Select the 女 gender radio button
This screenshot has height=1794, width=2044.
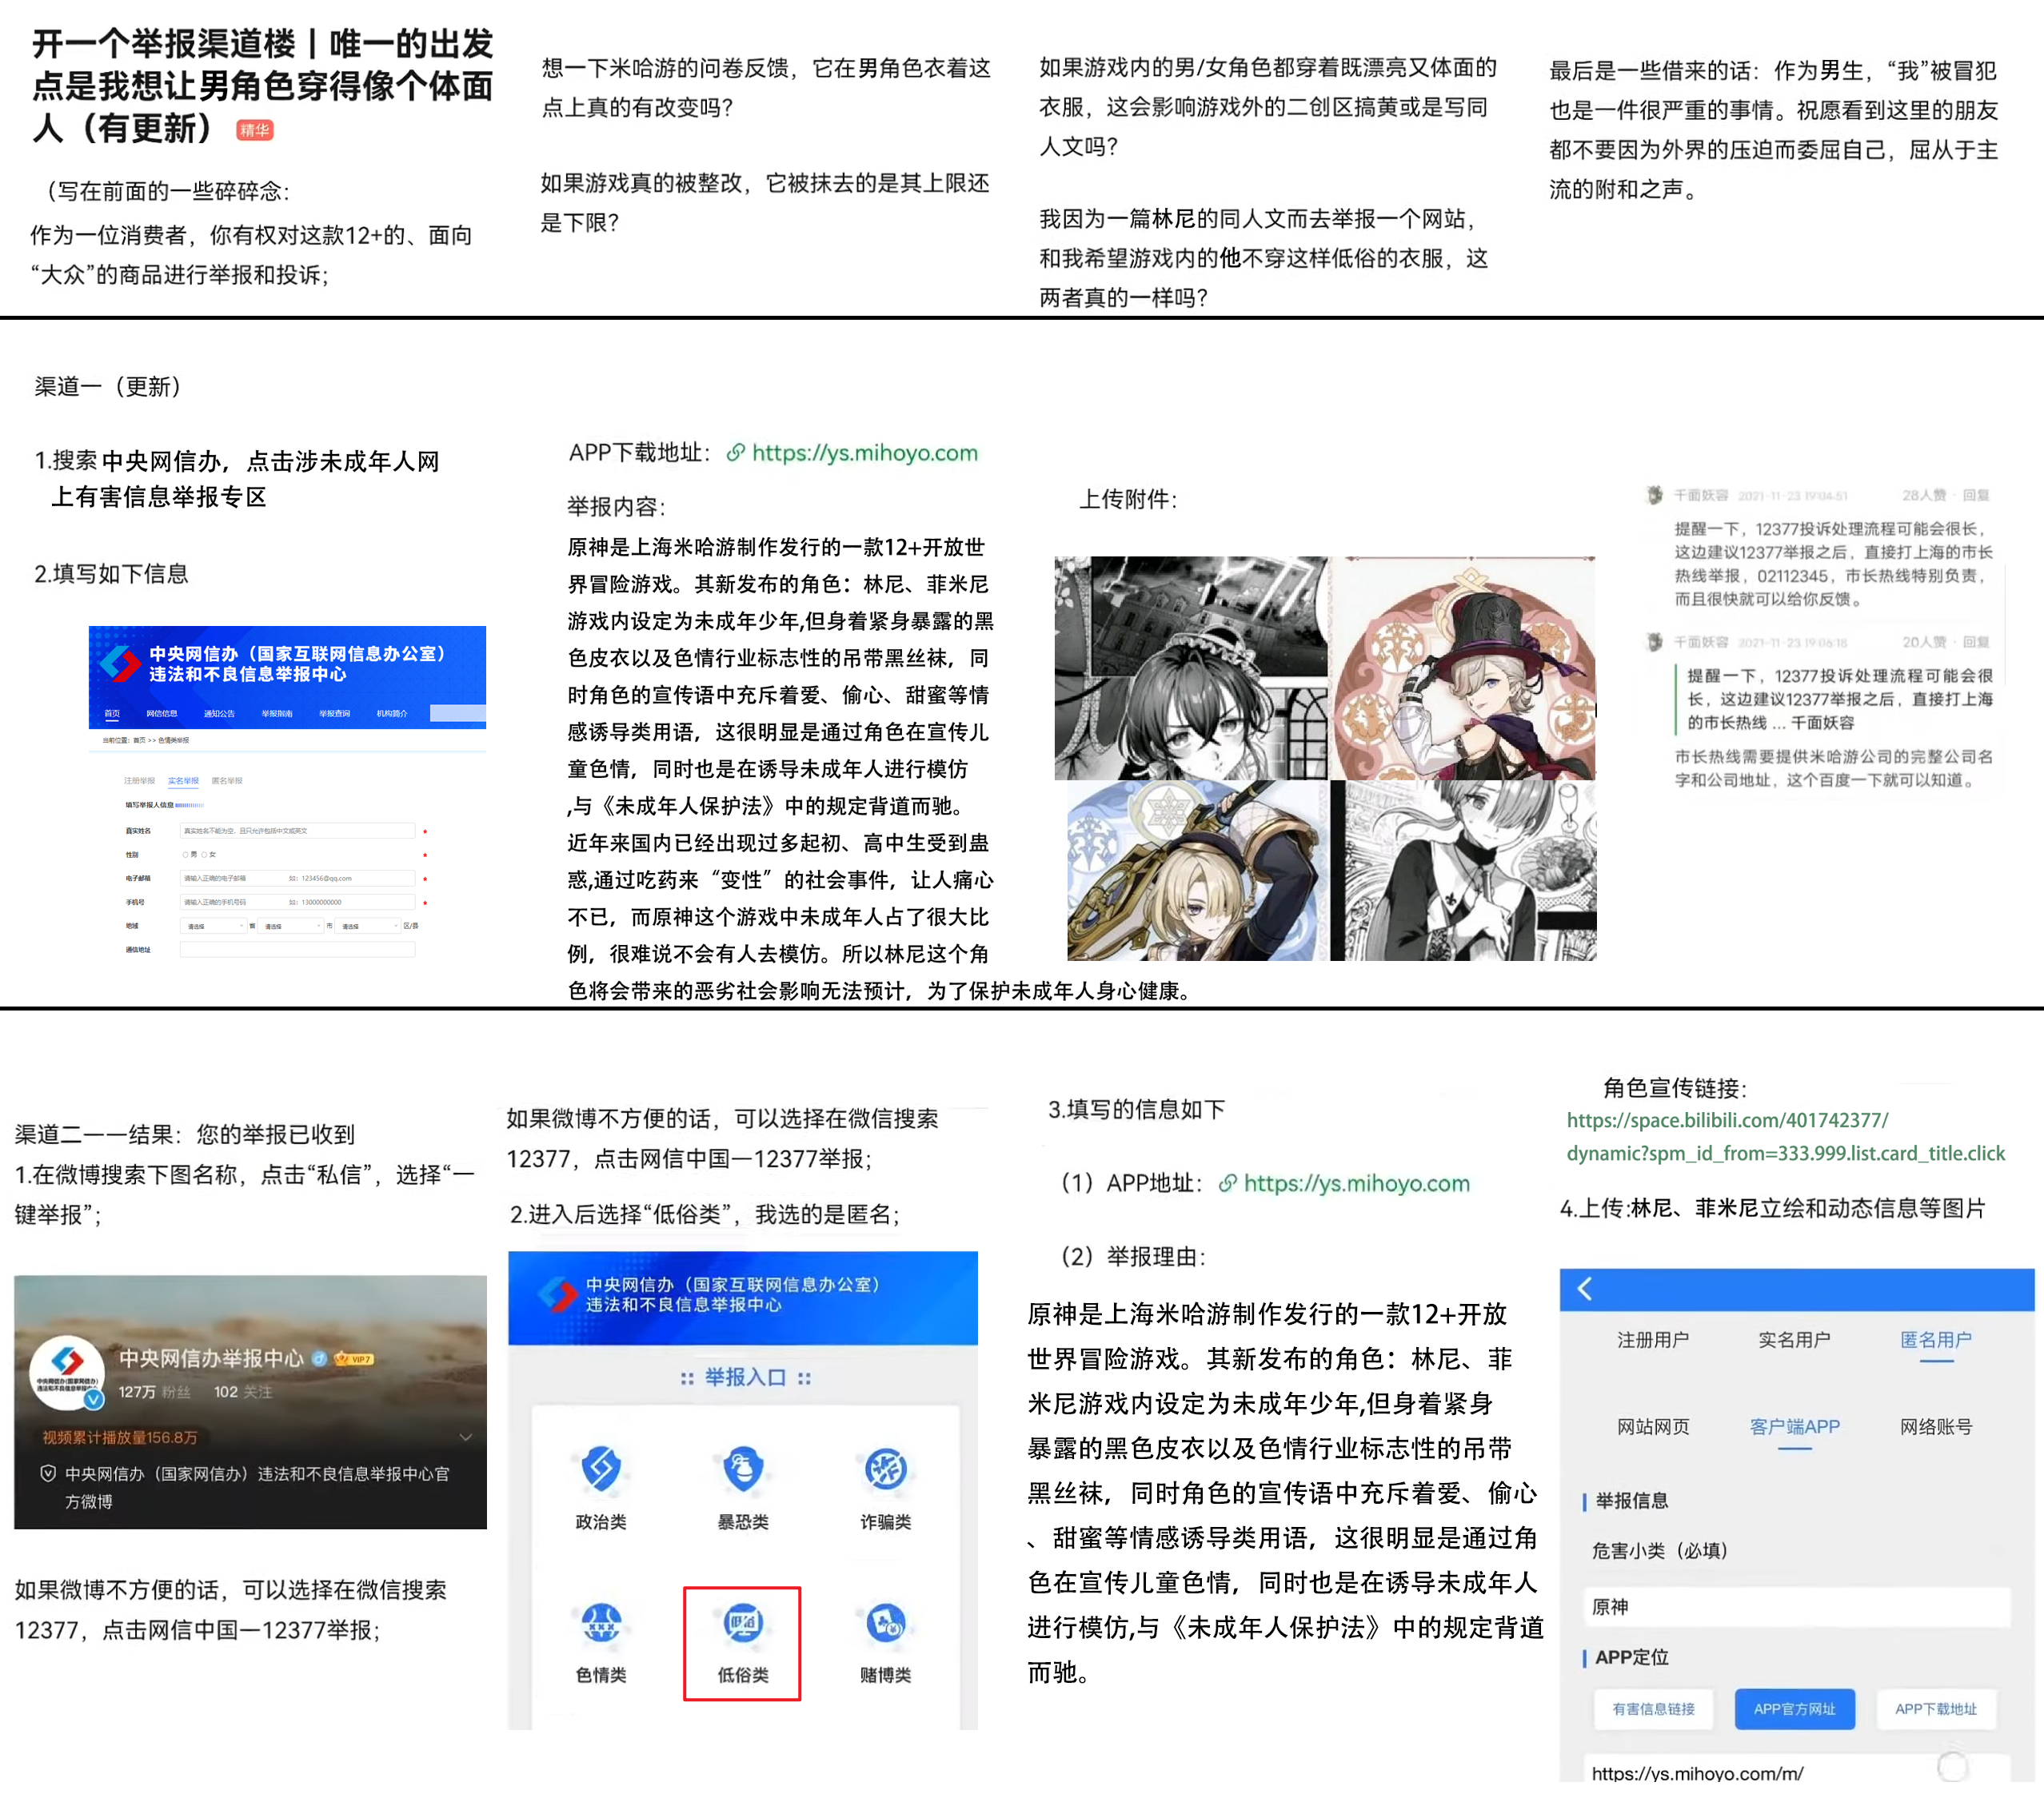(204, 855)
